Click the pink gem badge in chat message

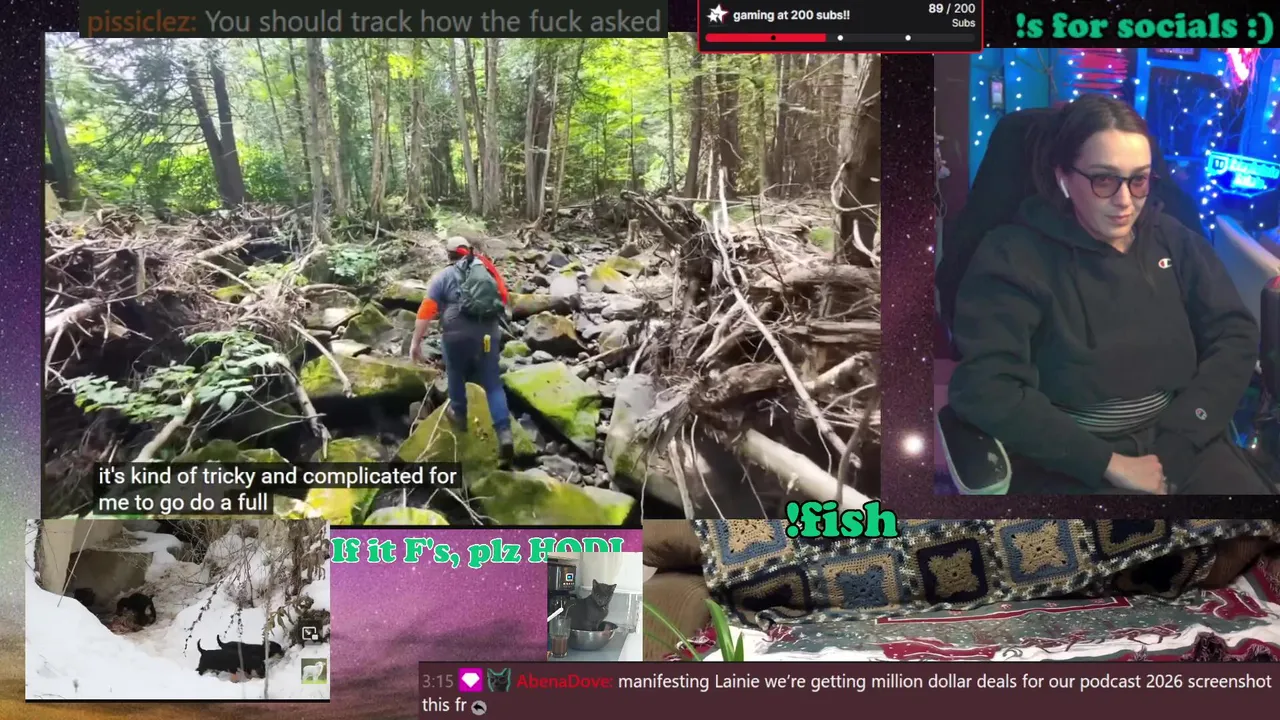pos(470,682)
